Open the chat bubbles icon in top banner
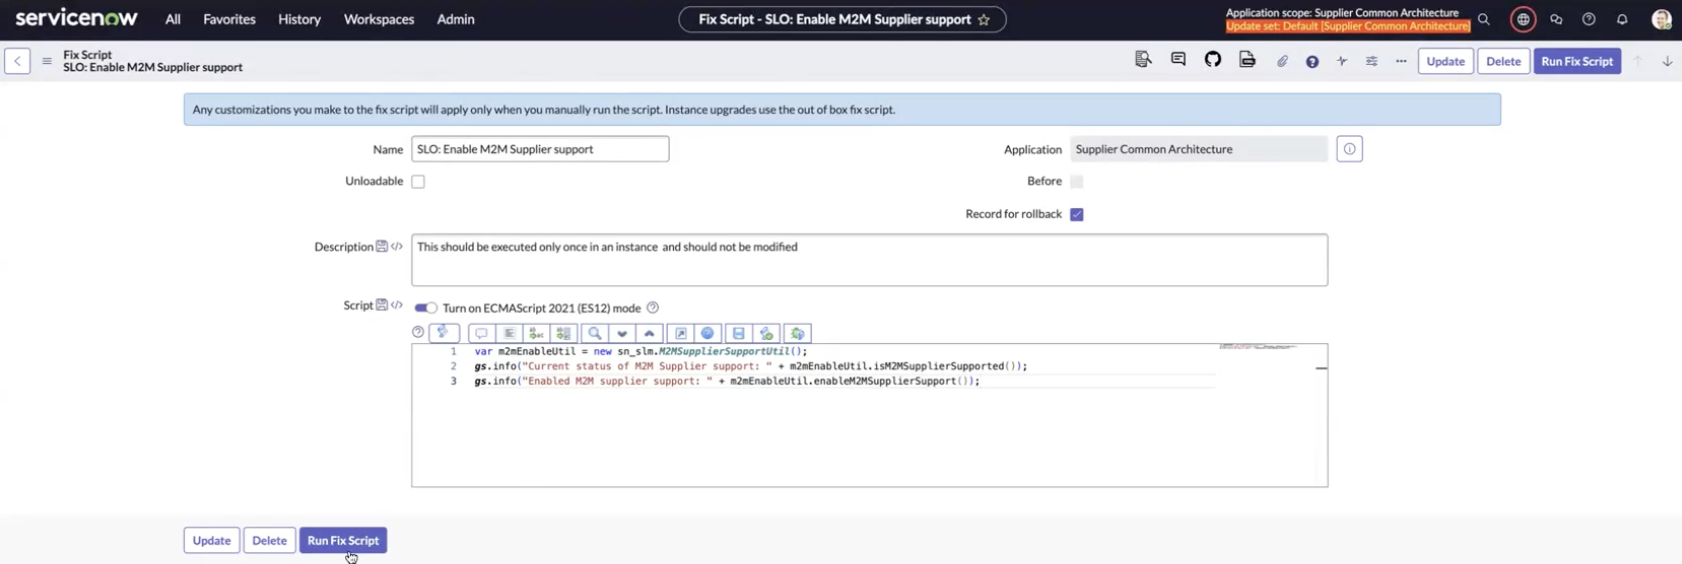1682x564 pixels. tap(1556, 19)
